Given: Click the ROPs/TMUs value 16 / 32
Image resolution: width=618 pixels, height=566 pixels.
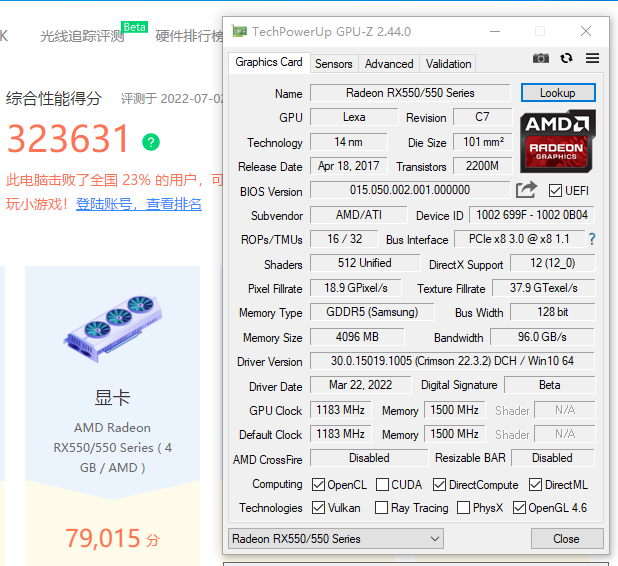Looking at the screenshot, I should click(344, 239).
